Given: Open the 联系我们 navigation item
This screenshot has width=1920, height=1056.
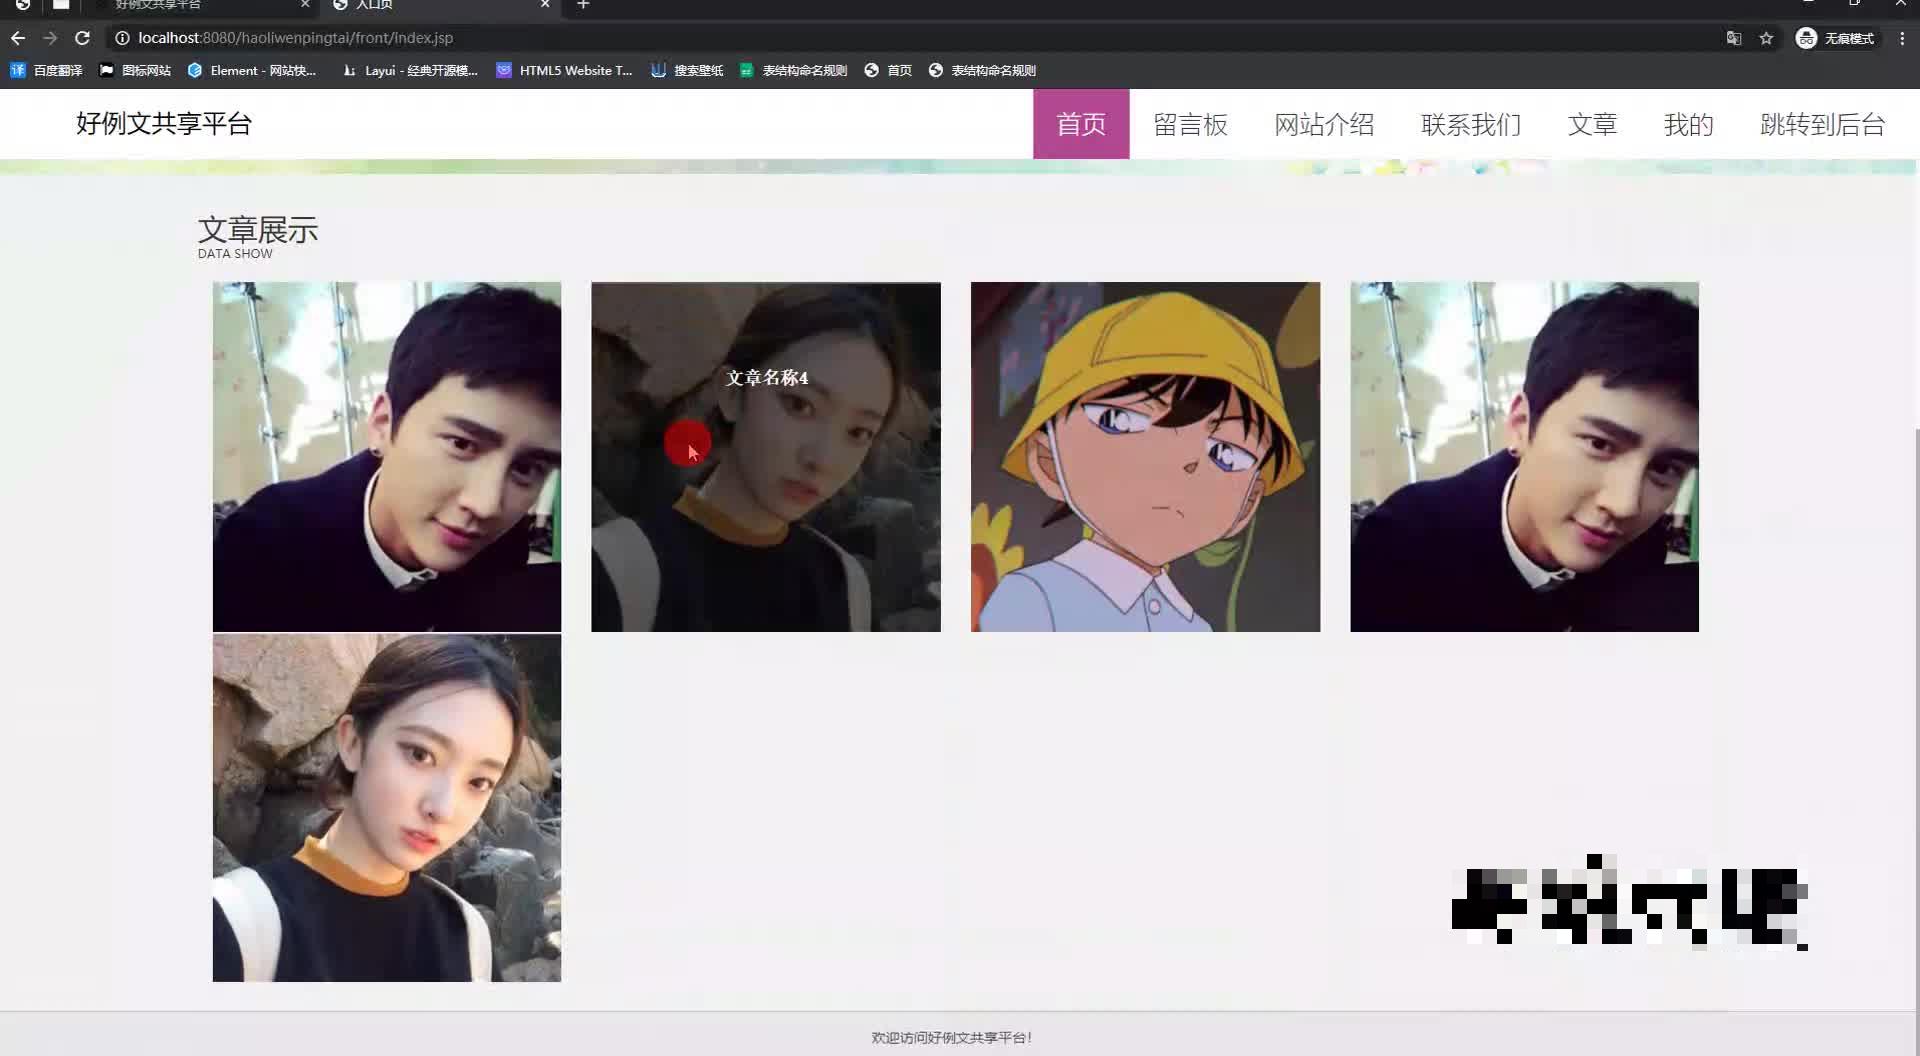Looking at the screenshot, I should point(1471,124).
